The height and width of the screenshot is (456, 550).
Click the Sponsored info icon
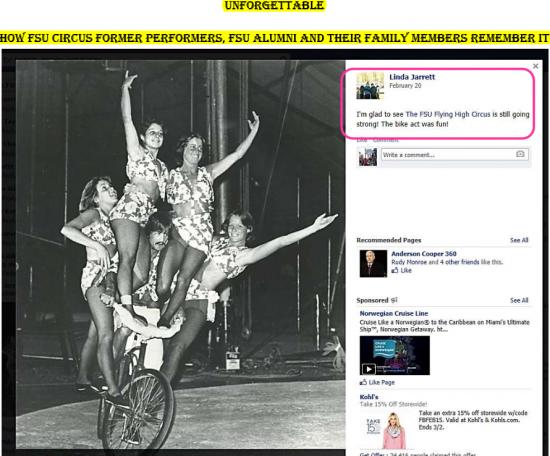[394, 300]
